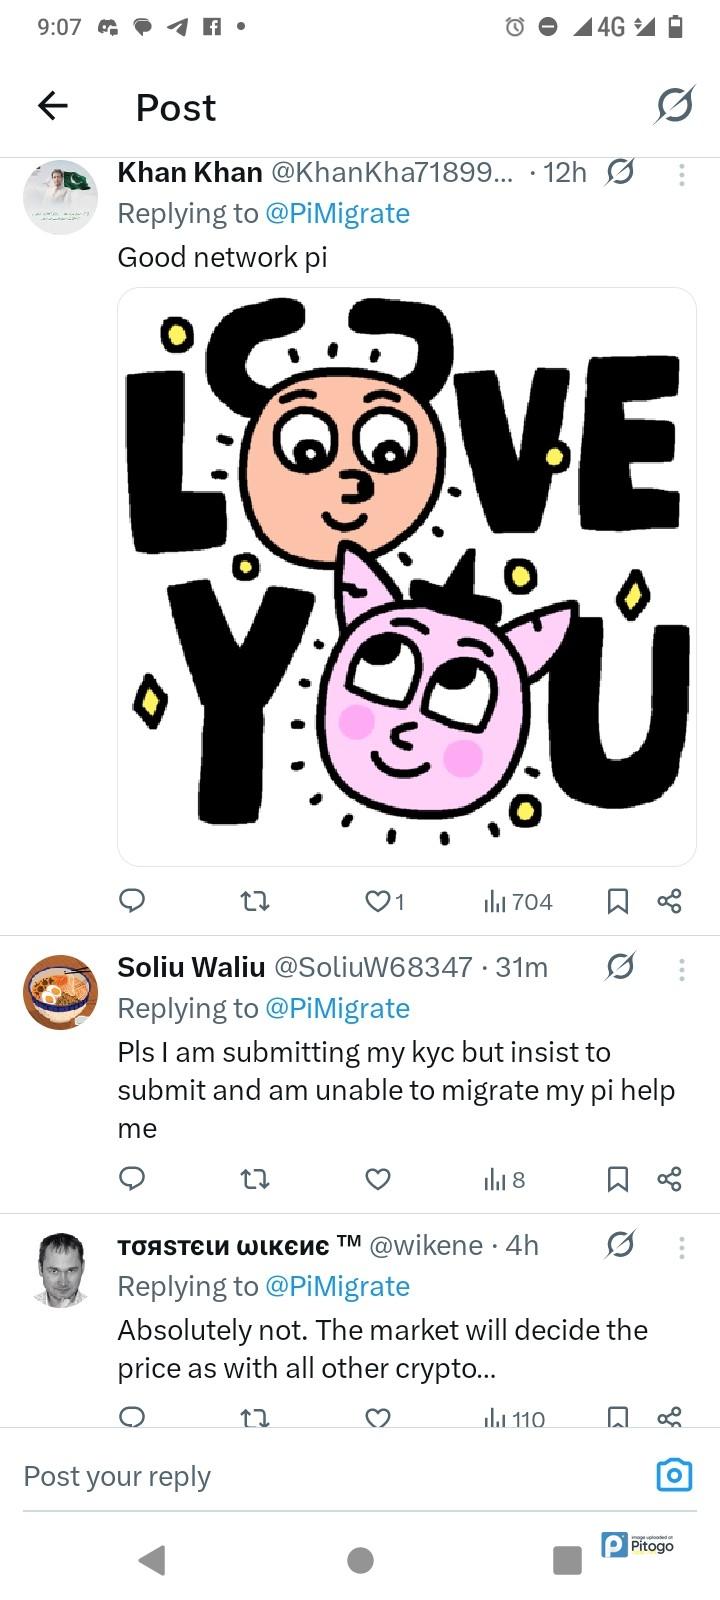The width and height of the screenshot is (720, 1600).
Task: Tap the Grok icon in the Post header
Action: click(x=674, y=105)
